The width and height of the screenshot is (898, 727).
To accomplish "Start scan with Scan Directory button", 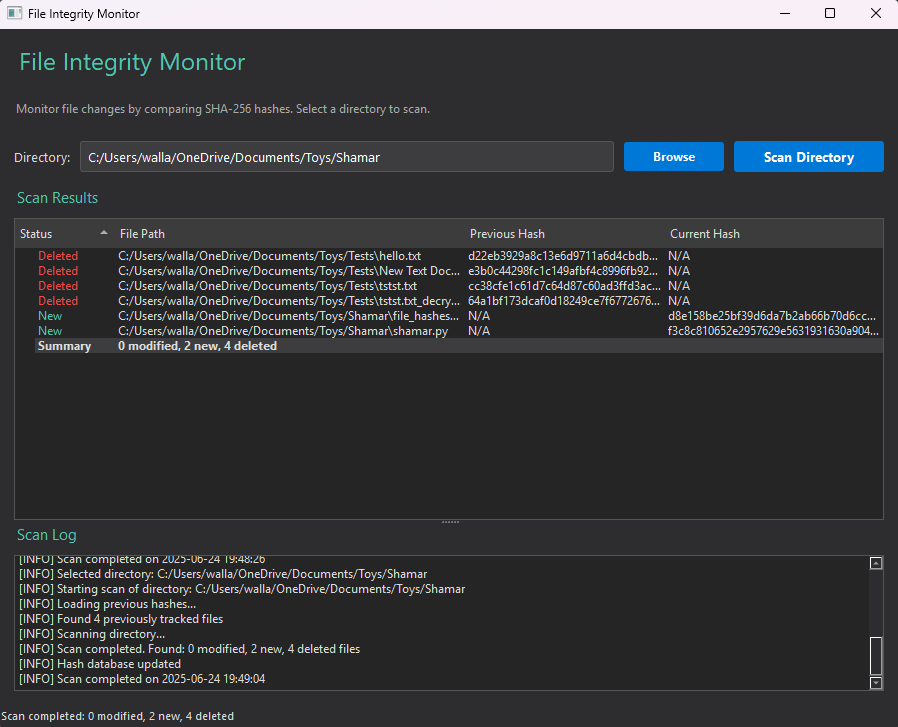I will 809,157.
